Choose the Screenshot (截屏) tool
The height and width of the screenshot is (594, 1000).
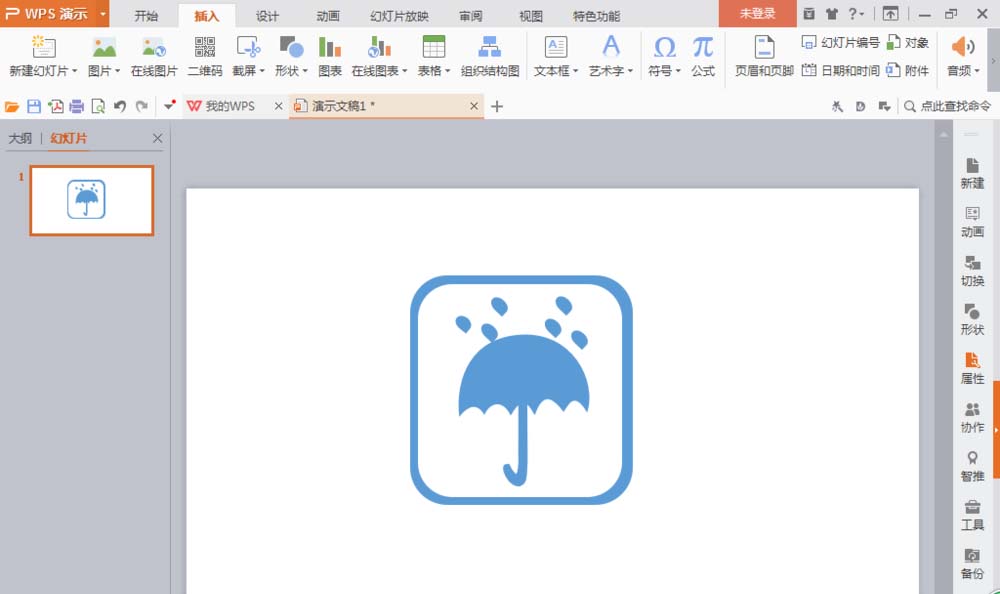coord(247,47)
